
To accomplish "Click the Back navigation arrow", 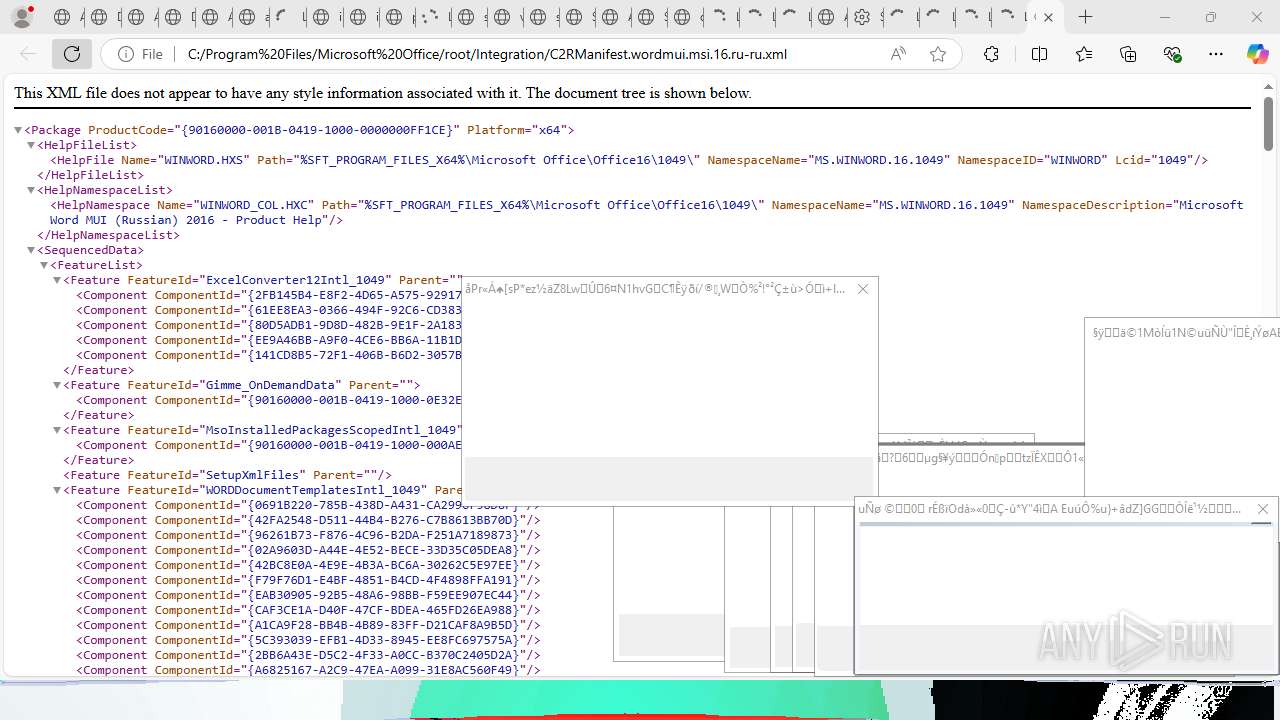I will 28,54.
